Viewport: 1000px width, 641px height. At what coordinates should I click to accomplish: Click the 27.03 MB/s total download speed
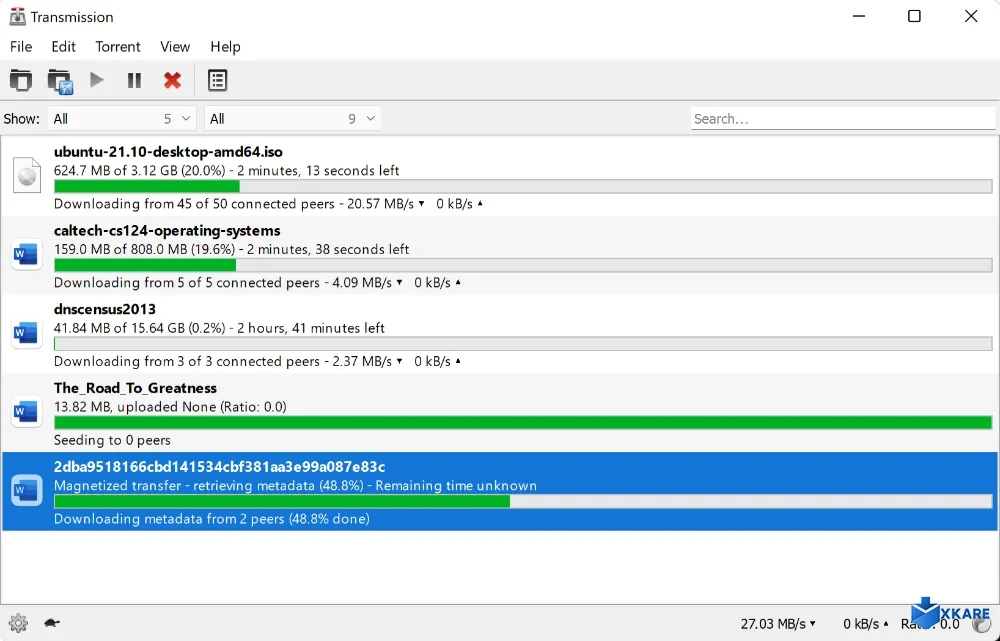point(778,624)
